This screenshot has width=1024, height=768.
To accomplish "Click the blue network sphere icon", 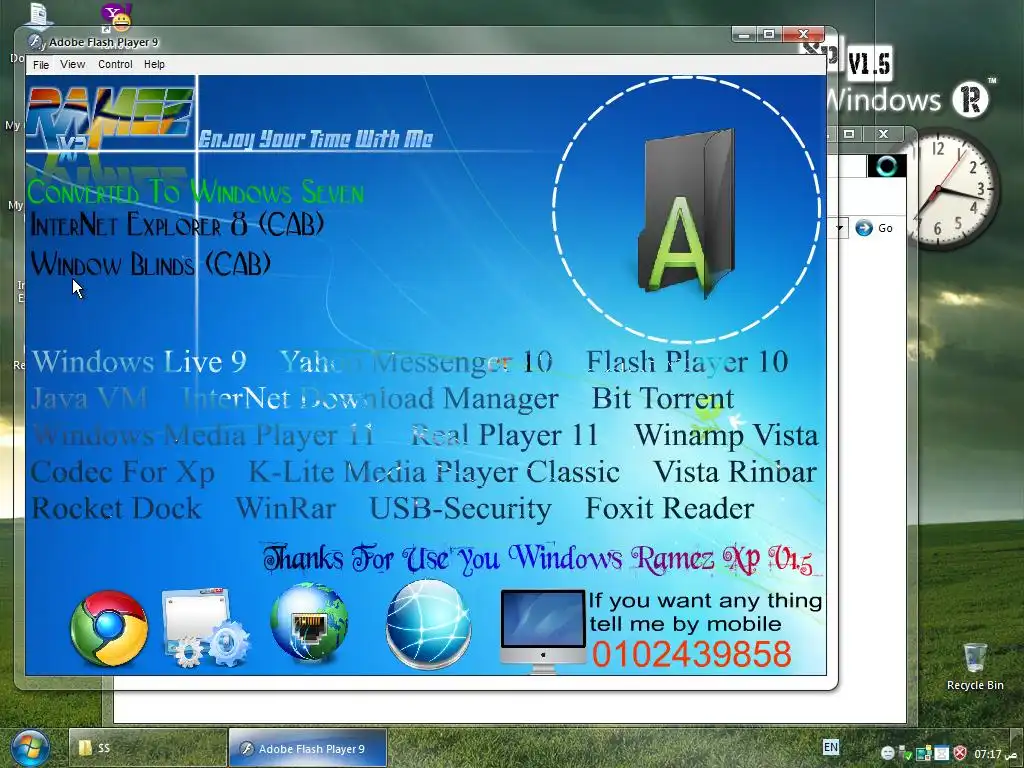I will tap(428, 625).
